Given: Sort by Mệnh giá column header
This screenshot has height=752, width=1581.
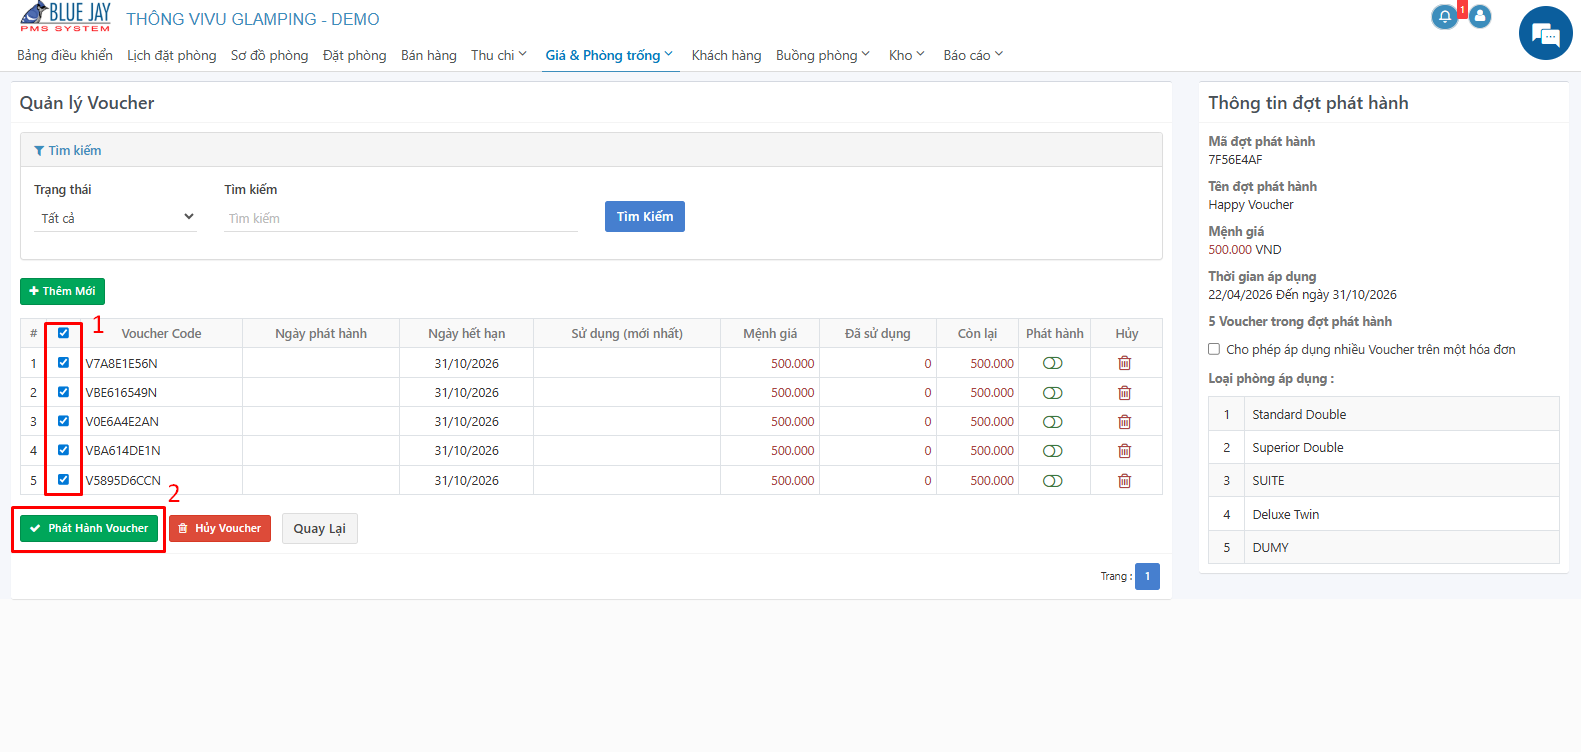Looking at the screenshot, I should tap(770, 333).
